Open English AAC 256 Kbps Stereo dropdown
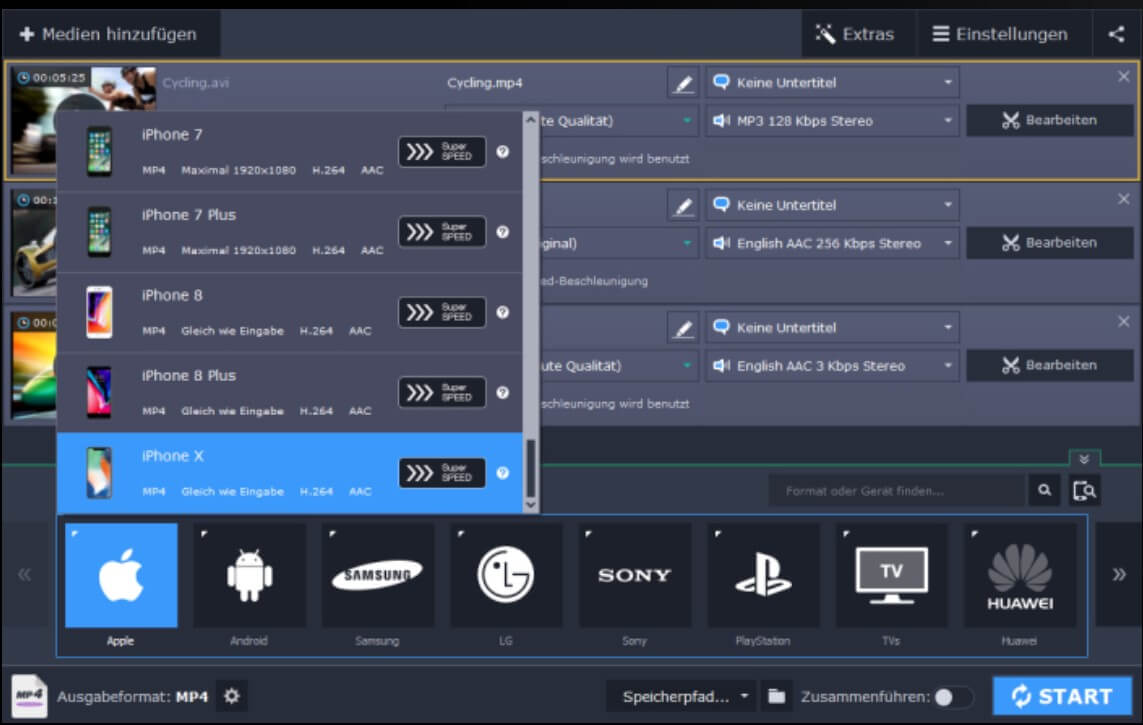The height and width of the screenshot is (725, 1143). (832, 243)
